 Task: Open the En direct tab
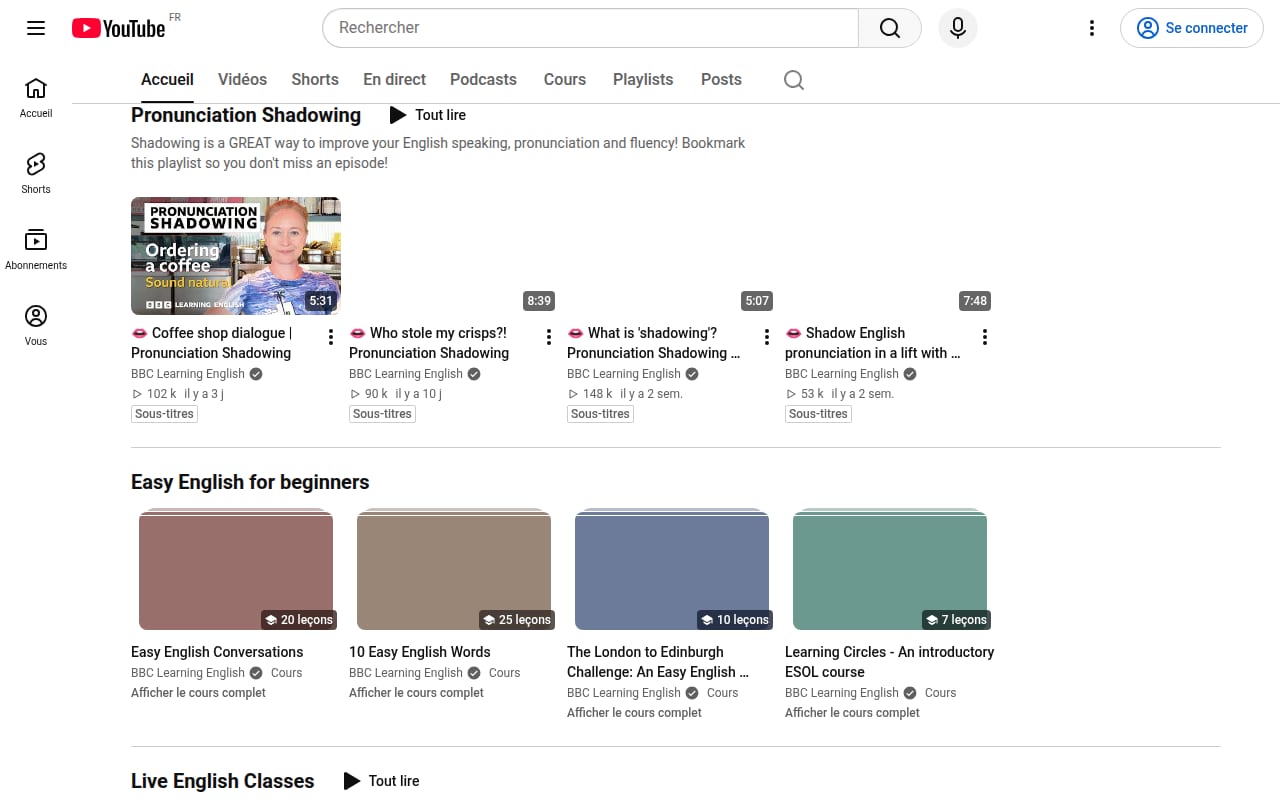(395, 80)
